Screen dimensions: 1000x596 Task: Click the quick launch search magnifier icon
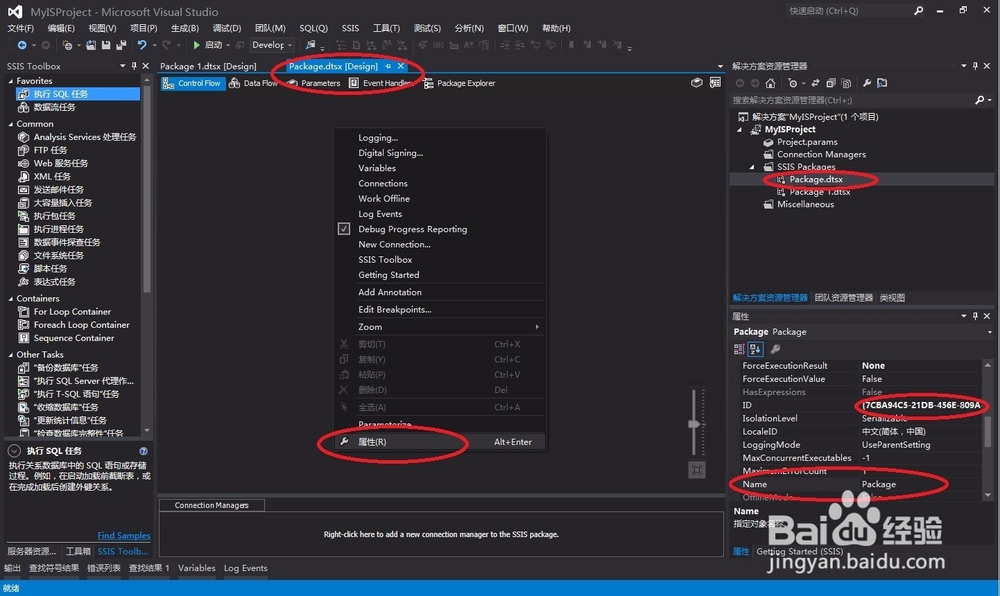(918, 11)
